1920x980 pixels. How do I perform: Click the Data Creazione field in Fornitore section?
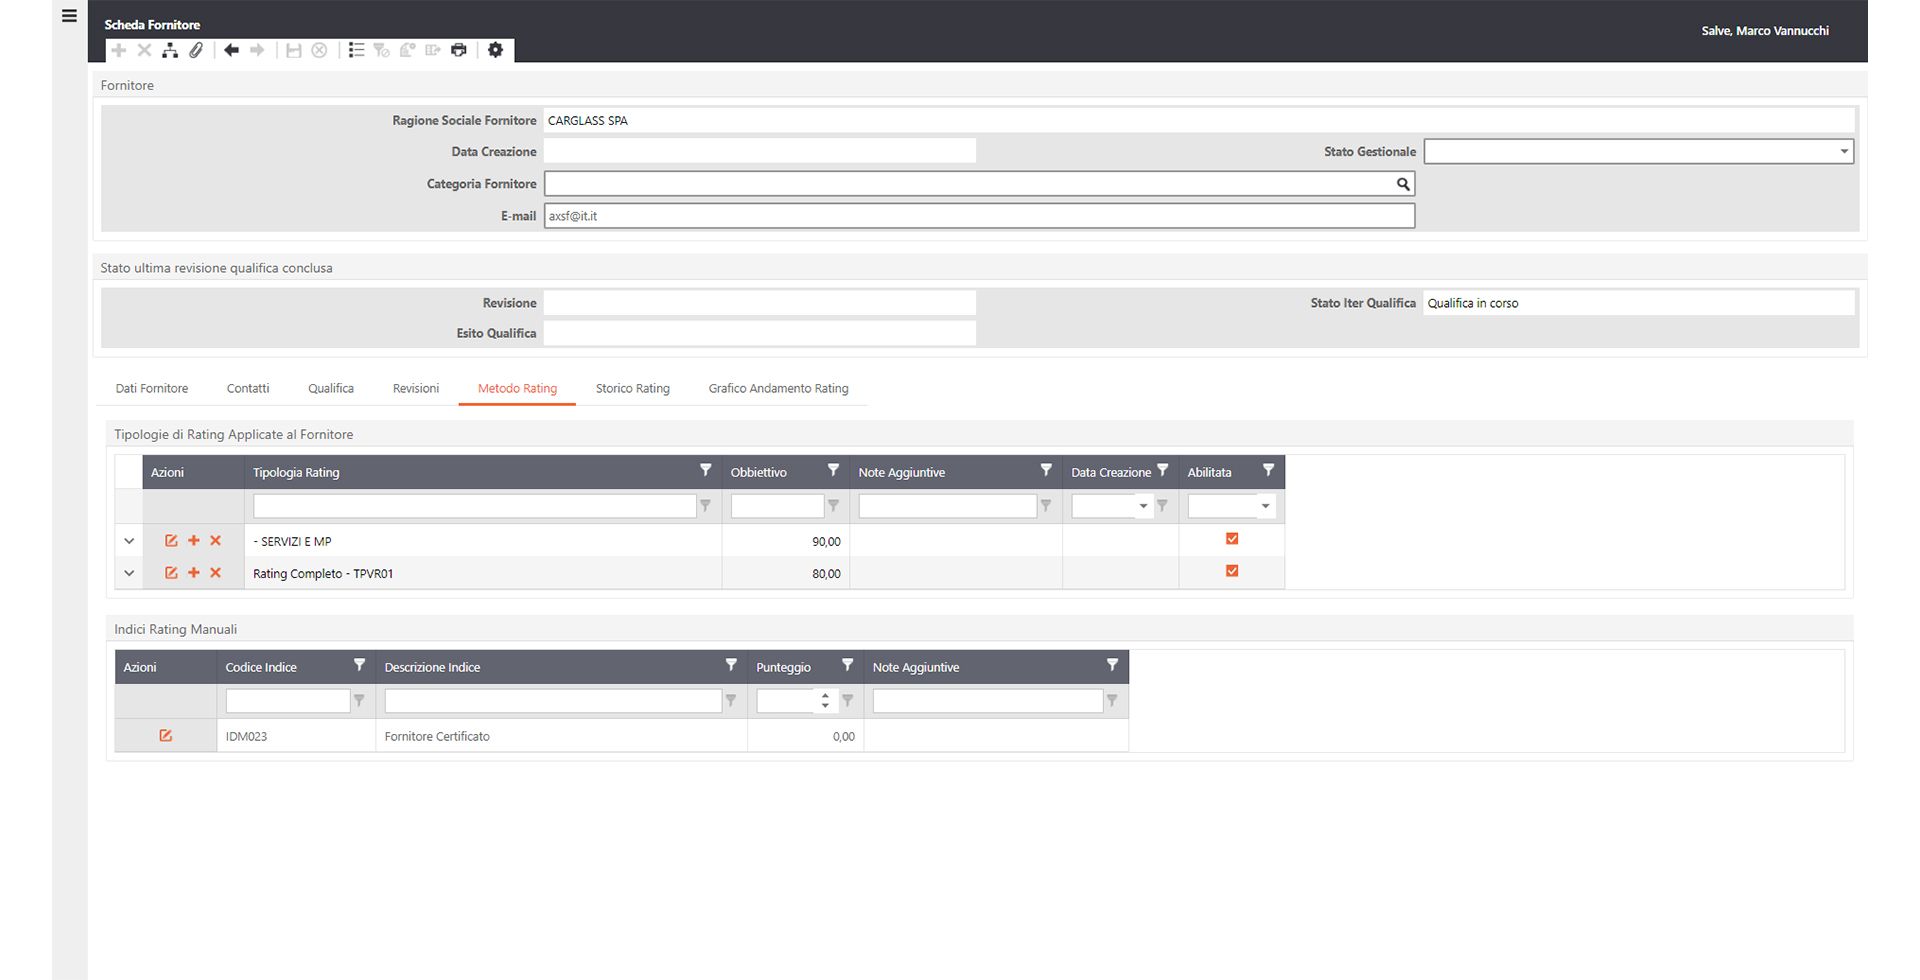coord(760,151)
